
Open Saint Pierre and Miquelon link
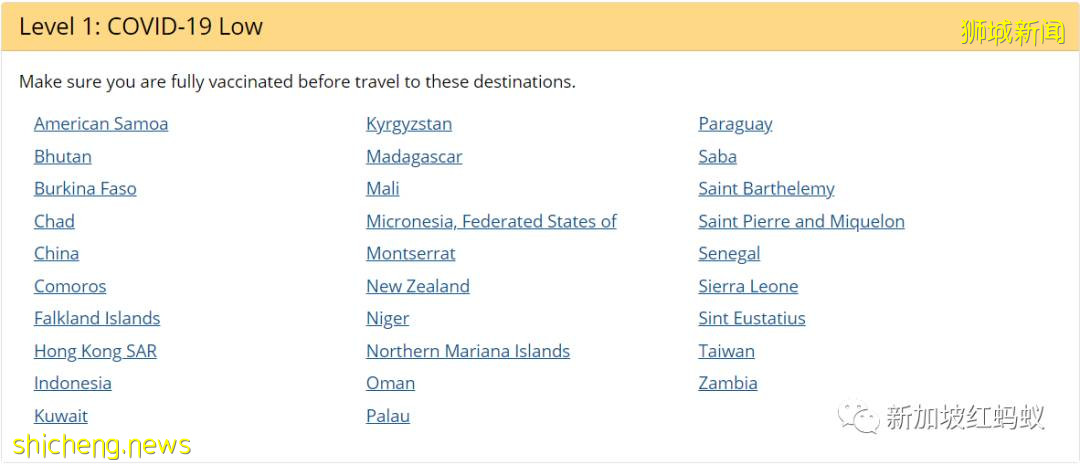[801, 222]
